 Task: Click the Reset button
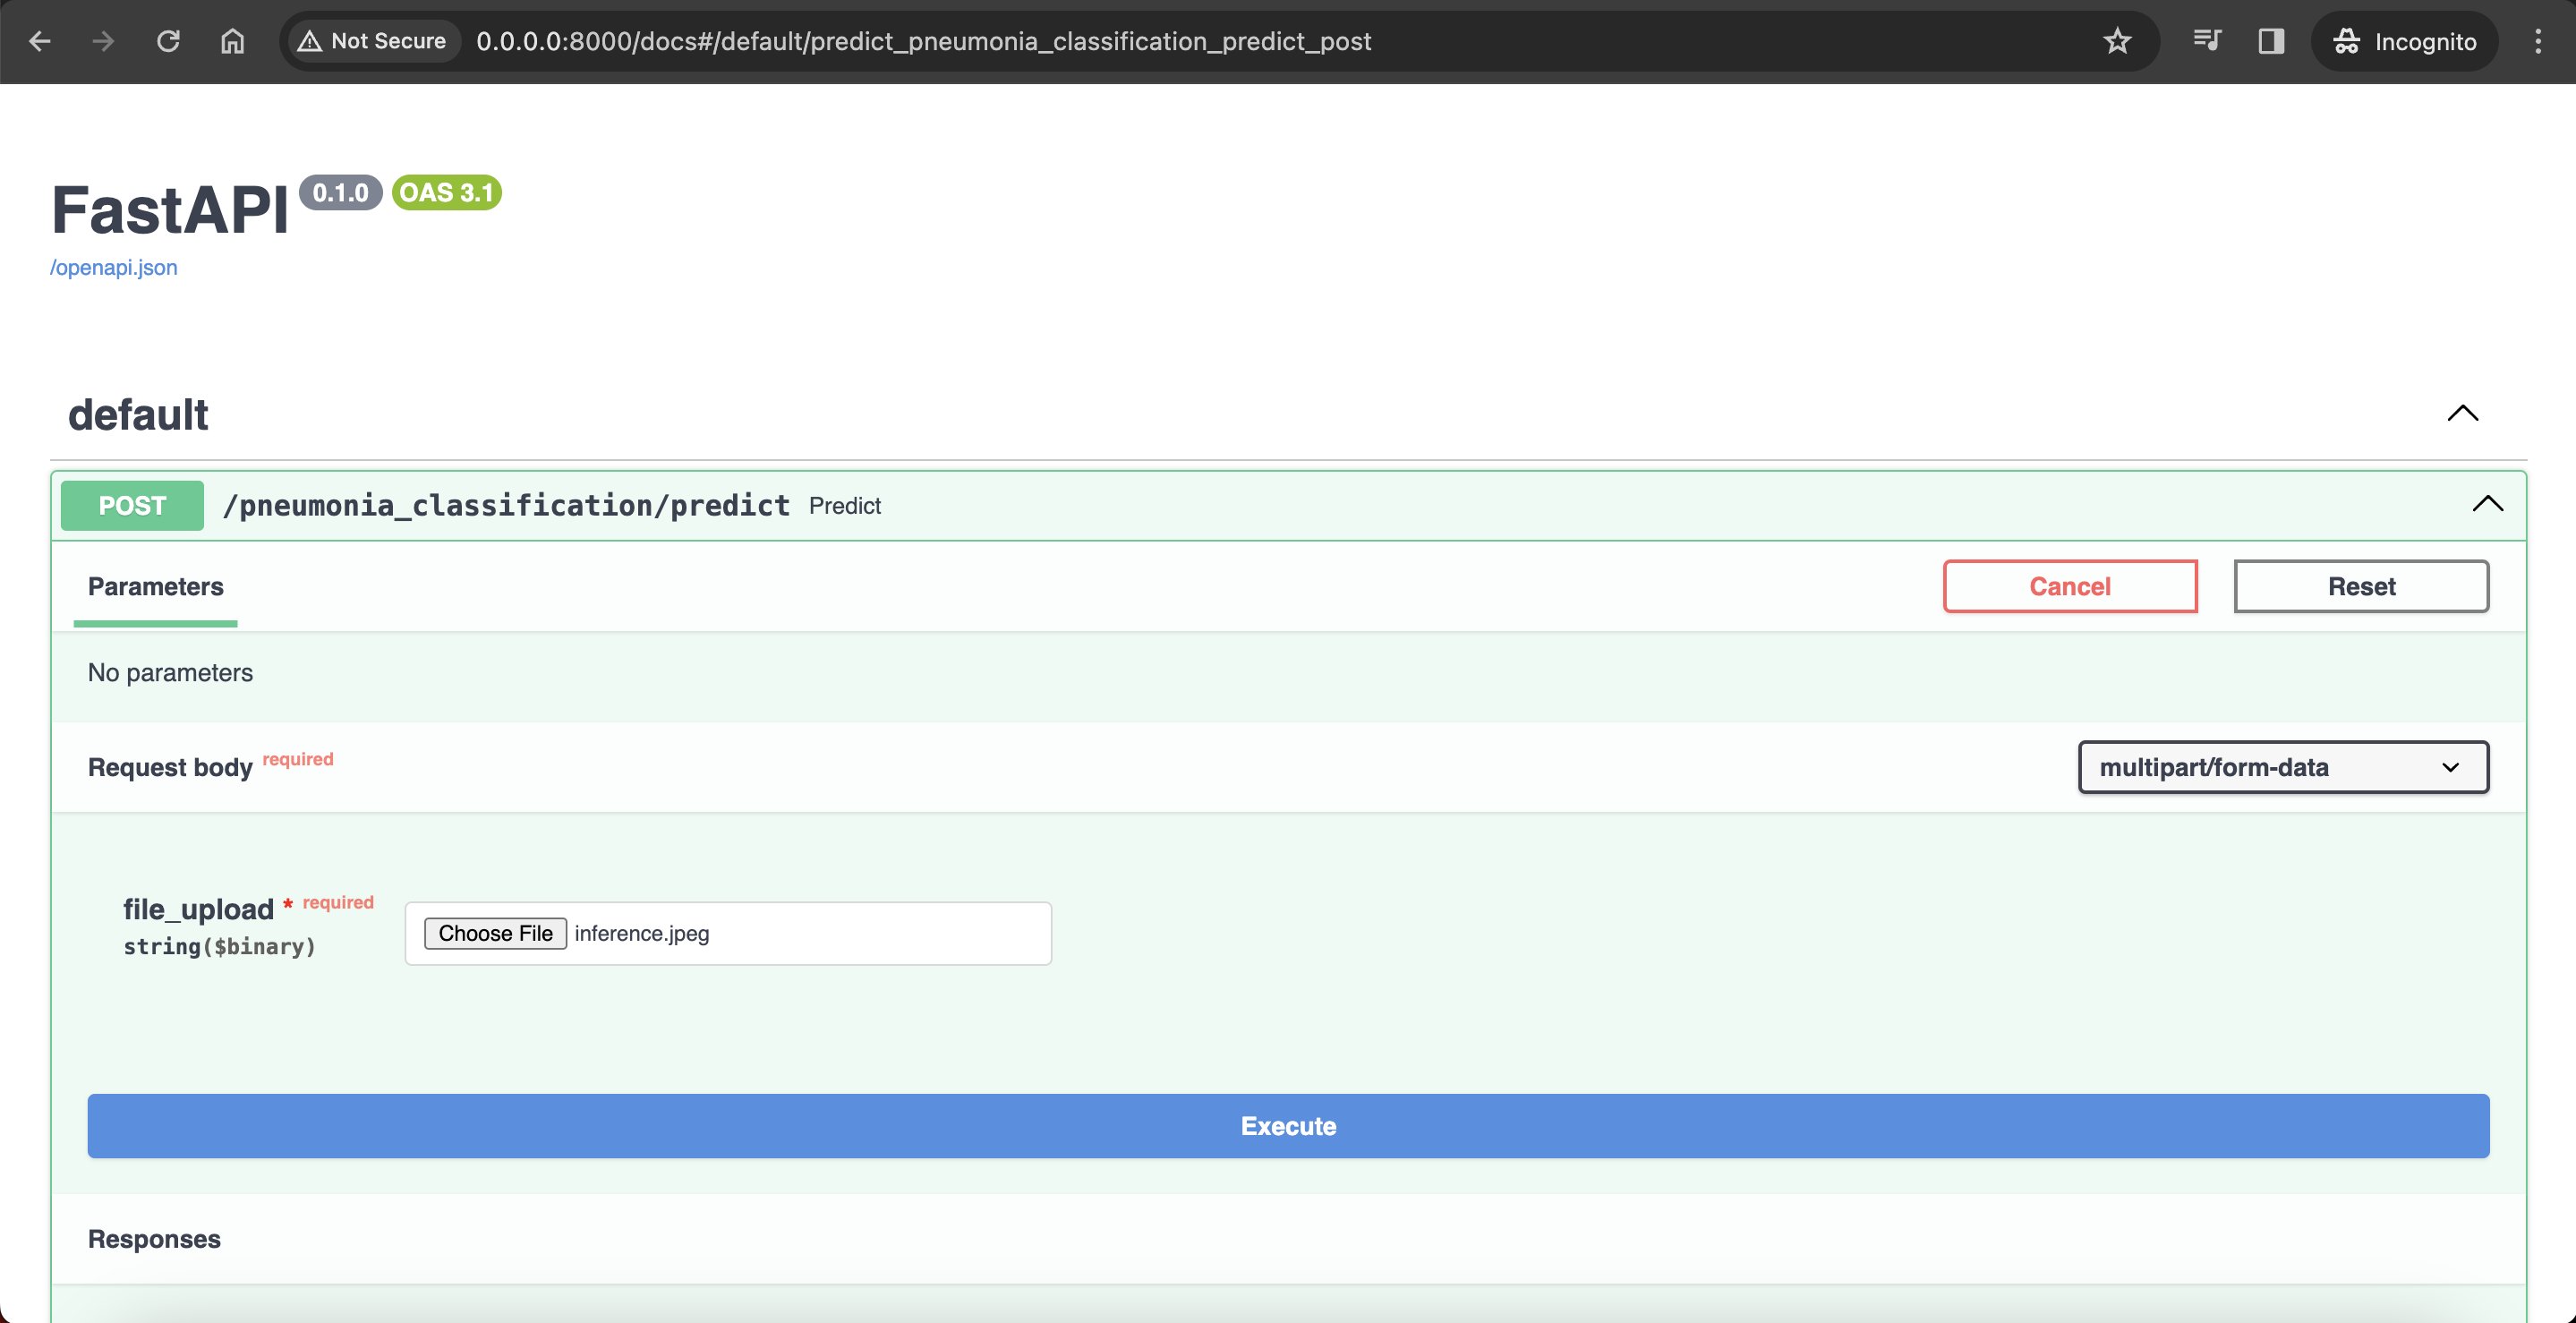coord(2360,586)
